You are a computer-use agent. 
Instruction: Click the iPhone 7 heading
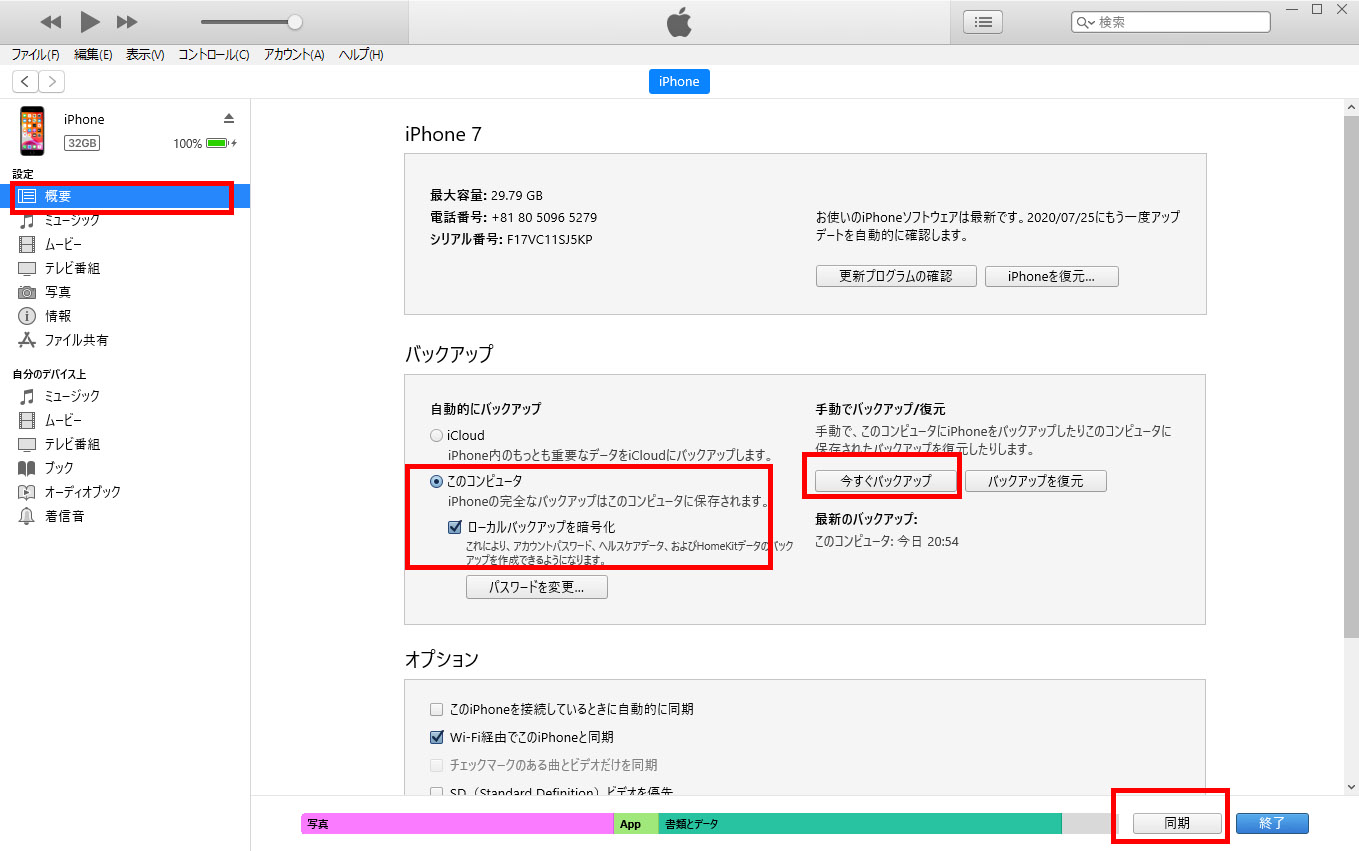[443, 134]
